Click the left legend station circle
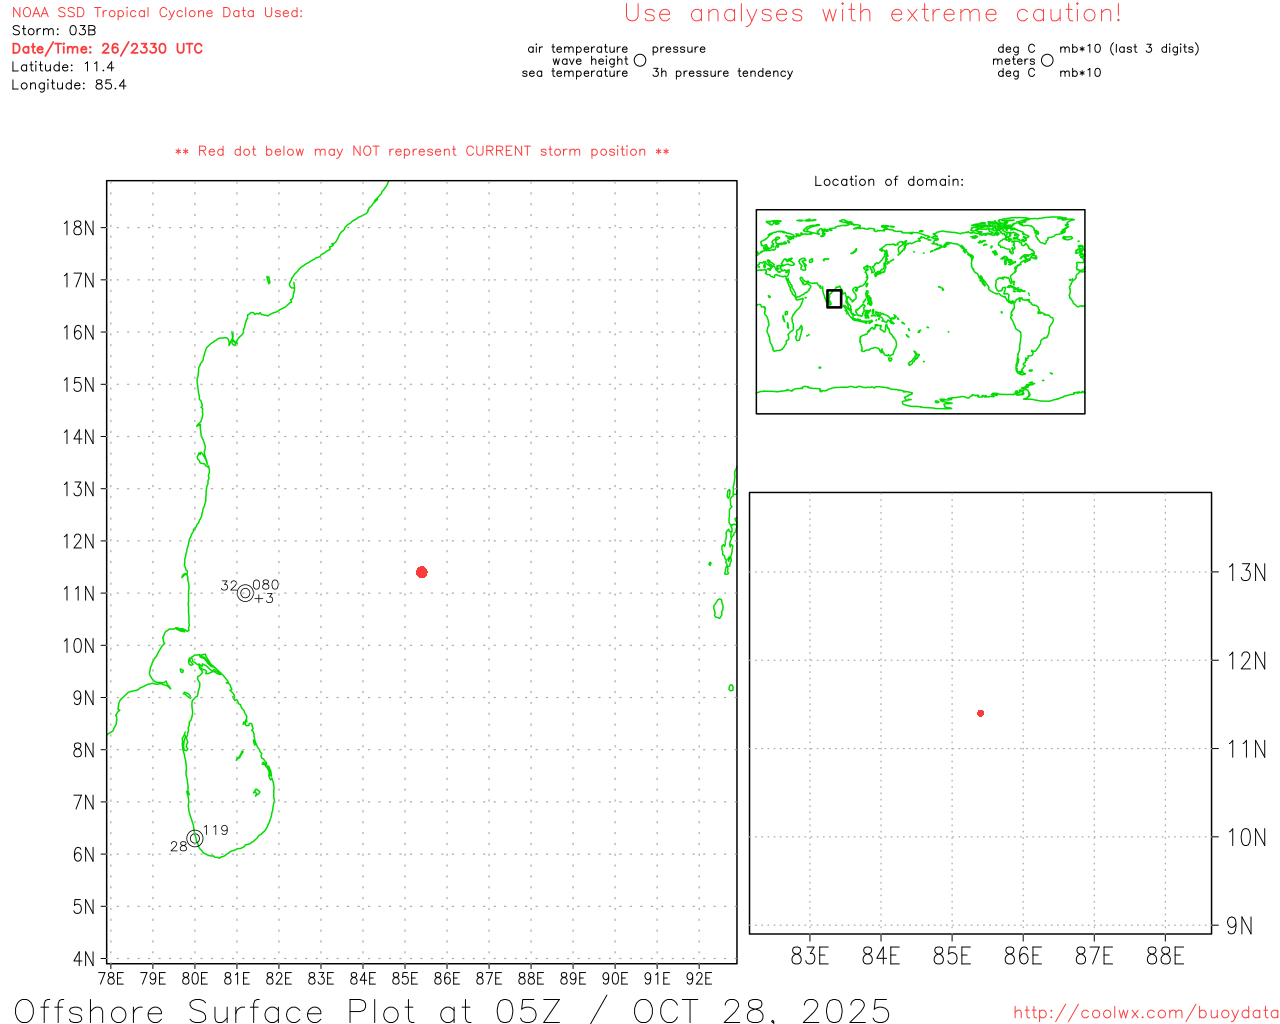The image size is (1280, 1024). [x=640, y=61]
